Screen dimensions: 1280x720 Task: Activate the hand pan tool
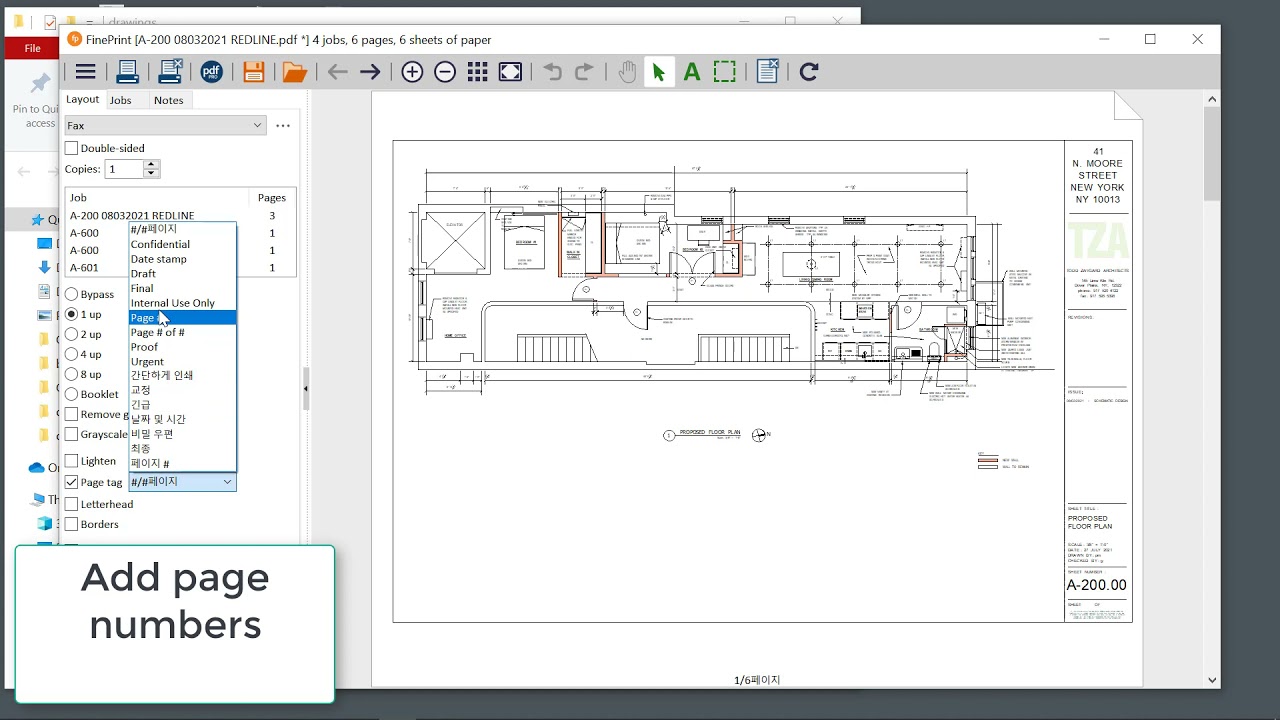click(x=627, y=71)
